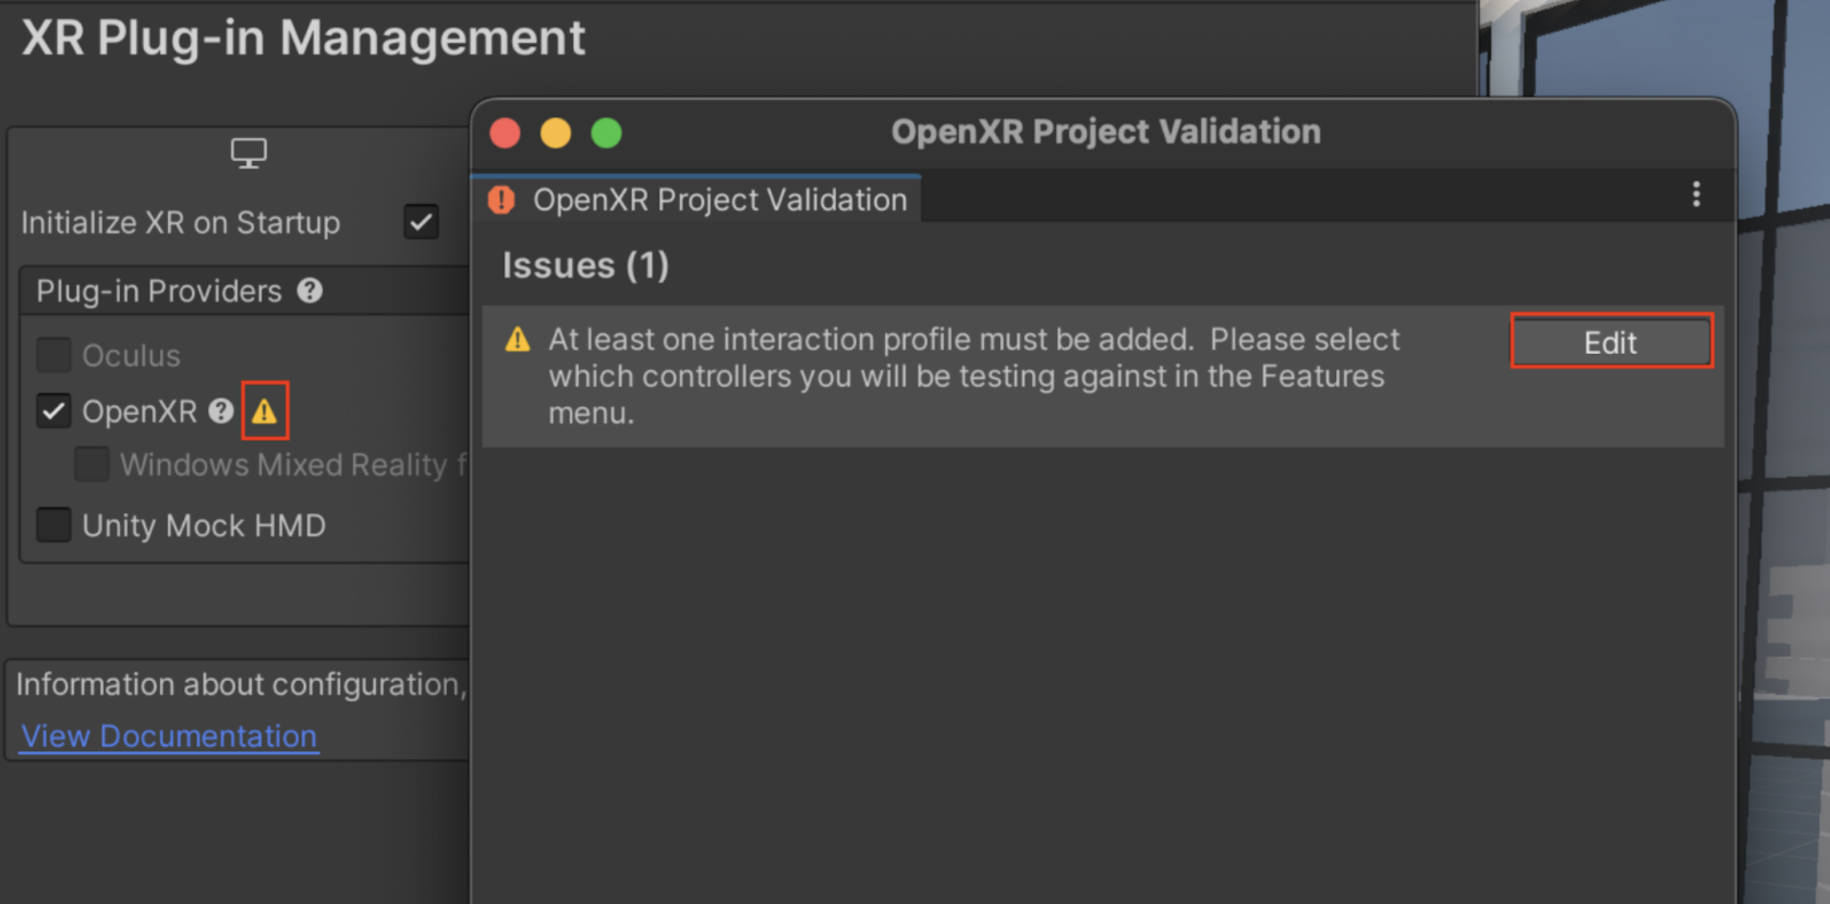Check the Windows Mixed Reality feature checkbox
Screen dimensions: 1830x904
92,465
